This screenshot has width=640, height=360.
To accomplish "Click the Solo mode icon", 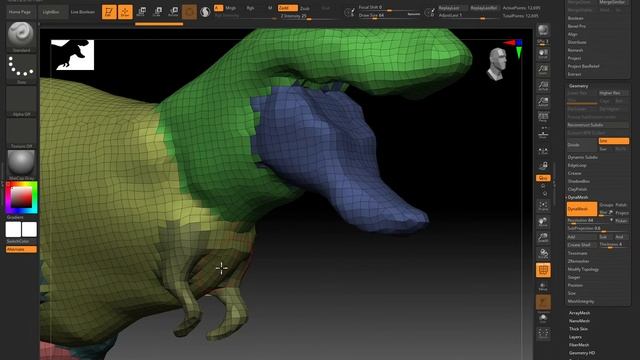I will [x=543, y=318].
